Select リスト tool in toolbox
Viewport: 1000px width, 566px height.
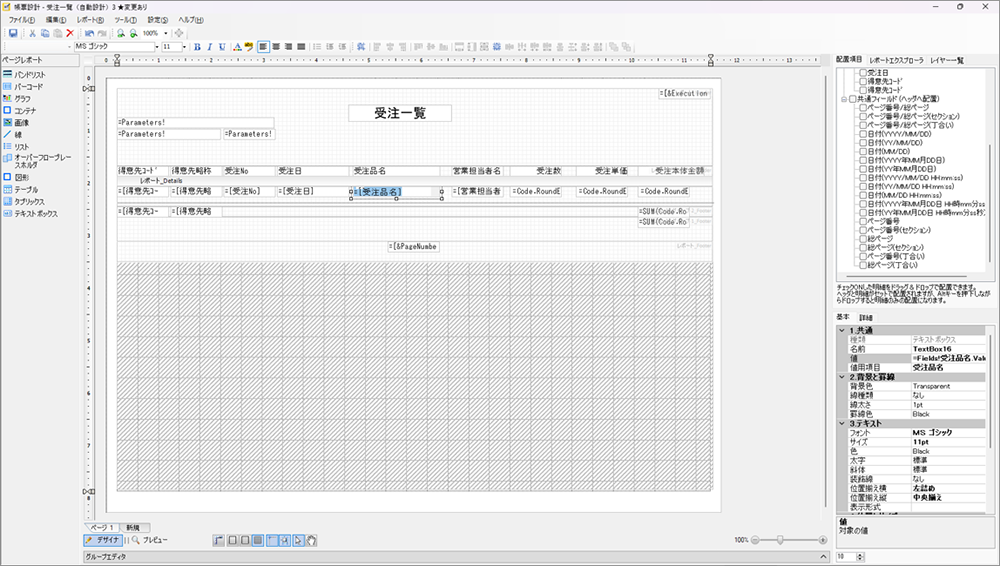click(16, 147)
